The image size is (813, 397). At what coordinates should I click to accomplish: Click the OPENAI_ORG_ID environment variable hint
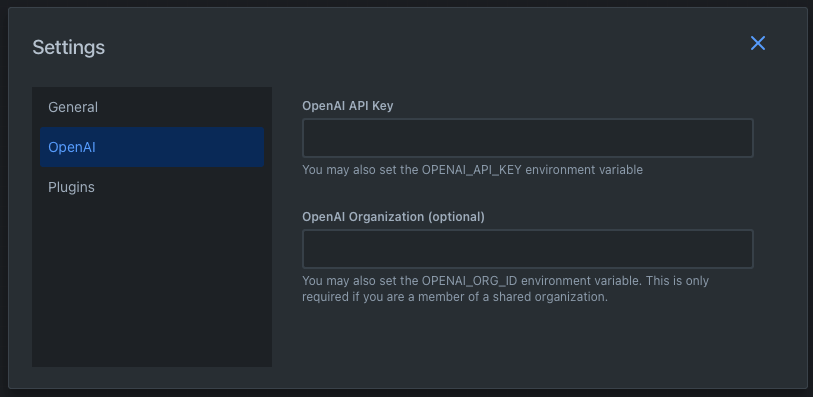[506, 289]
